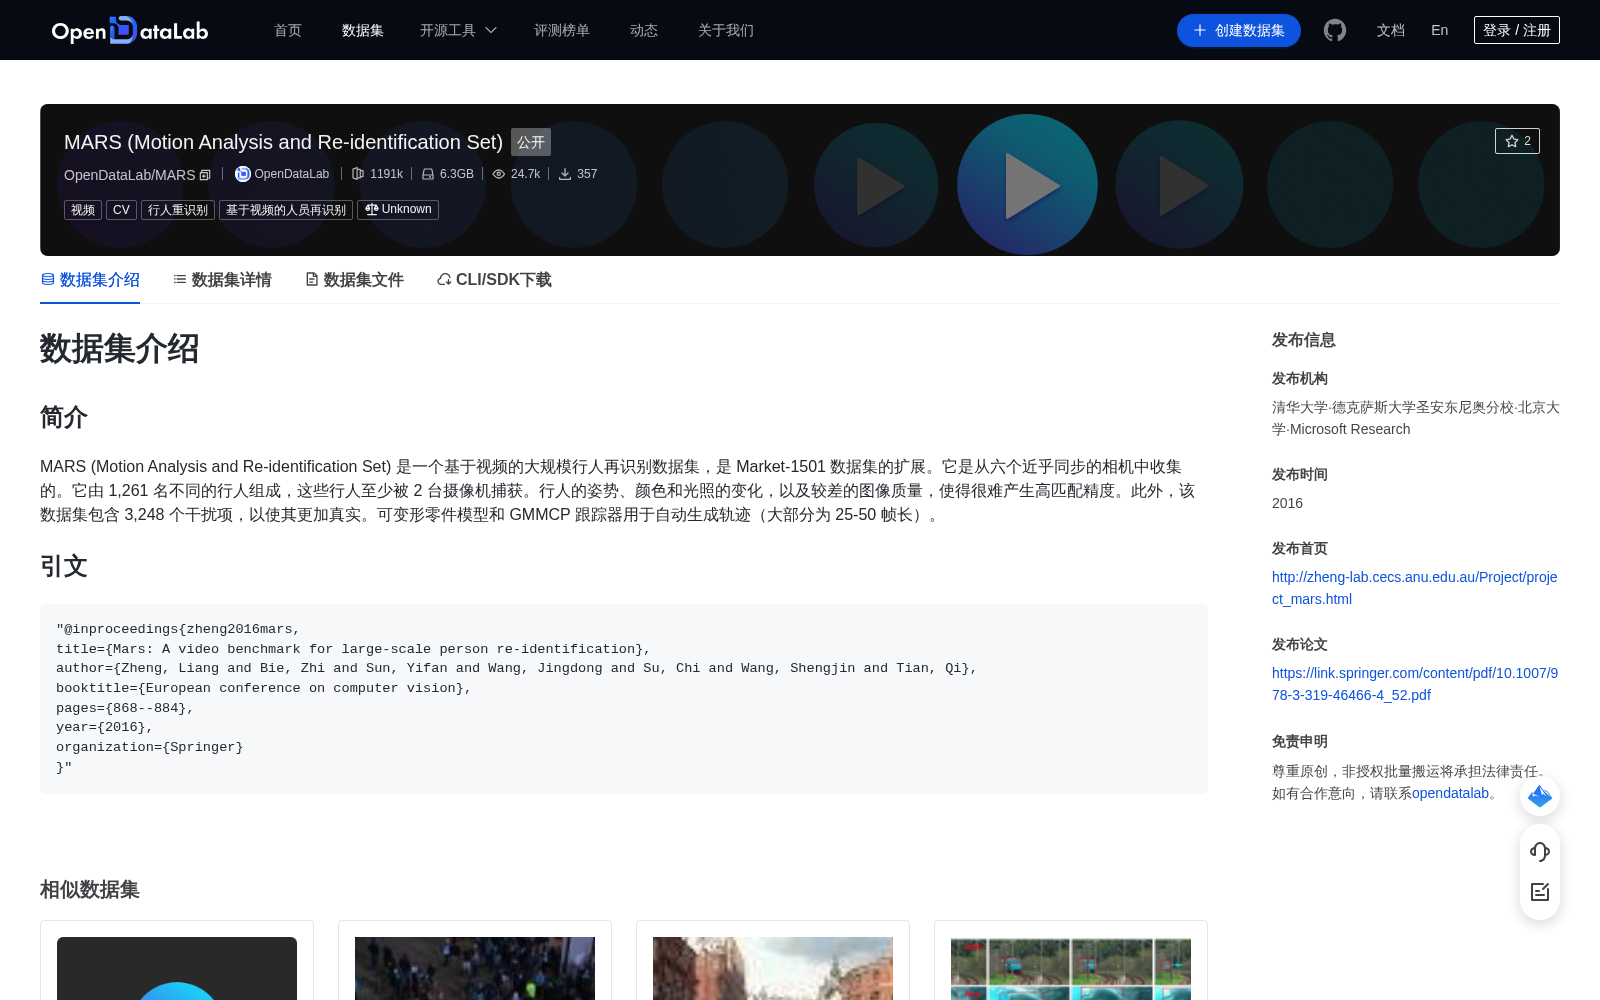Click the 基于视频的人员再识别 tag

[x=286, y=210]
